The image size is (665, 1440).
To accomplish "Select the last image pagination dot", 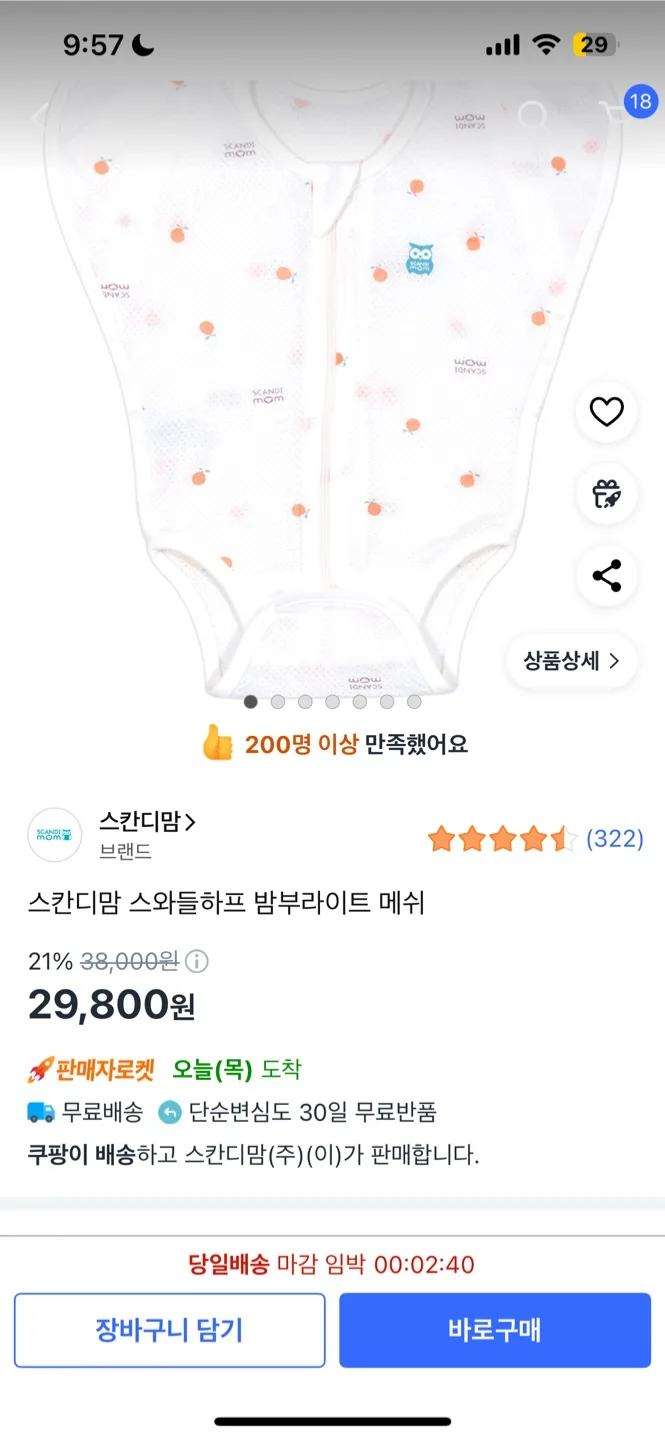I will tap(414, 702).
